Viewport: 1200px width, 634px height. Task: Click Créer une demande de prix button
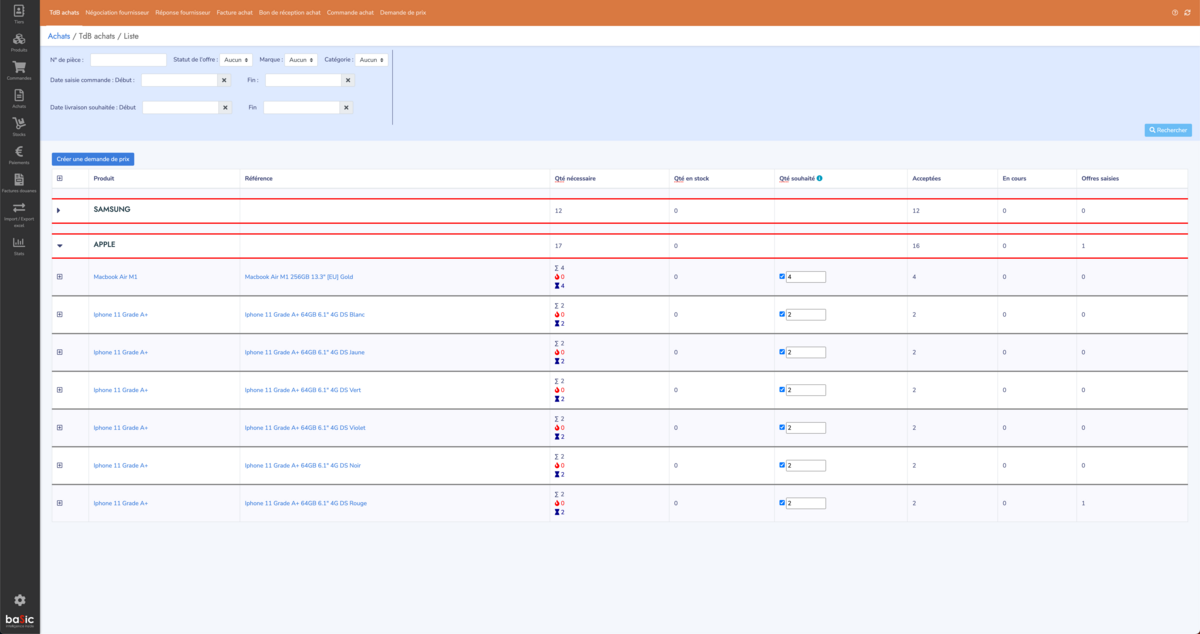93,159
